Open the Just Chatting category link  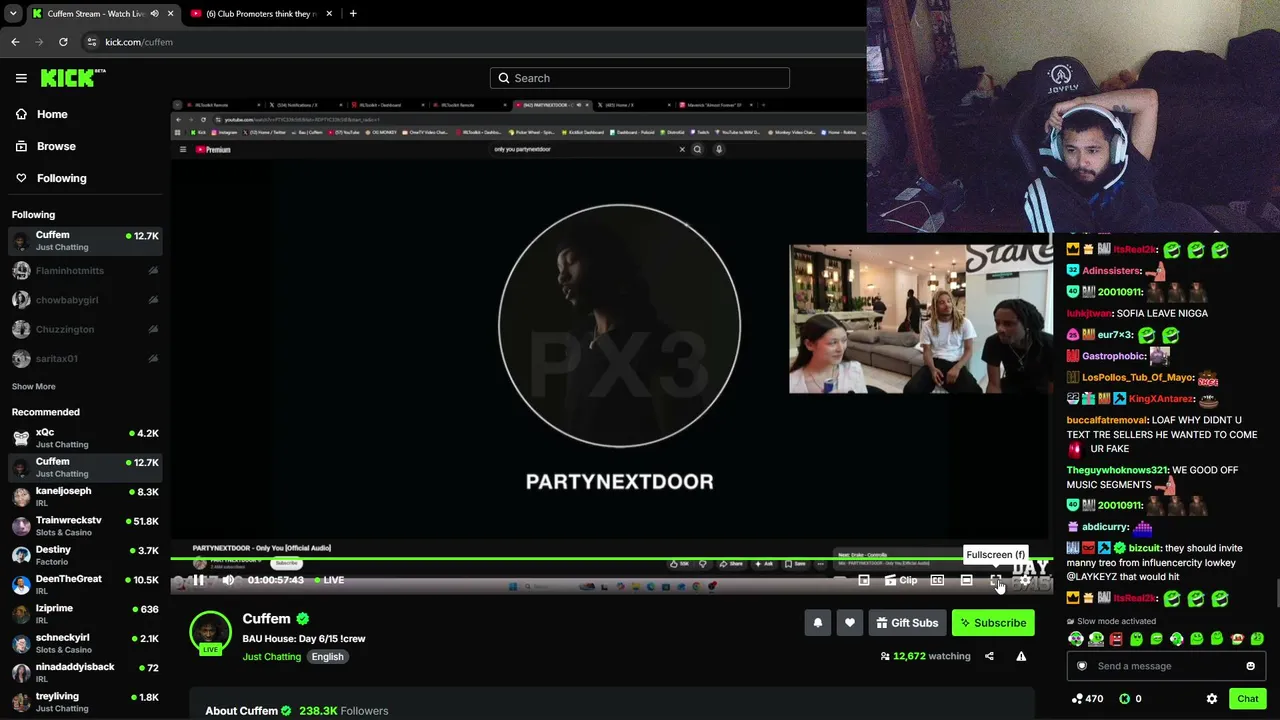pos(271,657)
